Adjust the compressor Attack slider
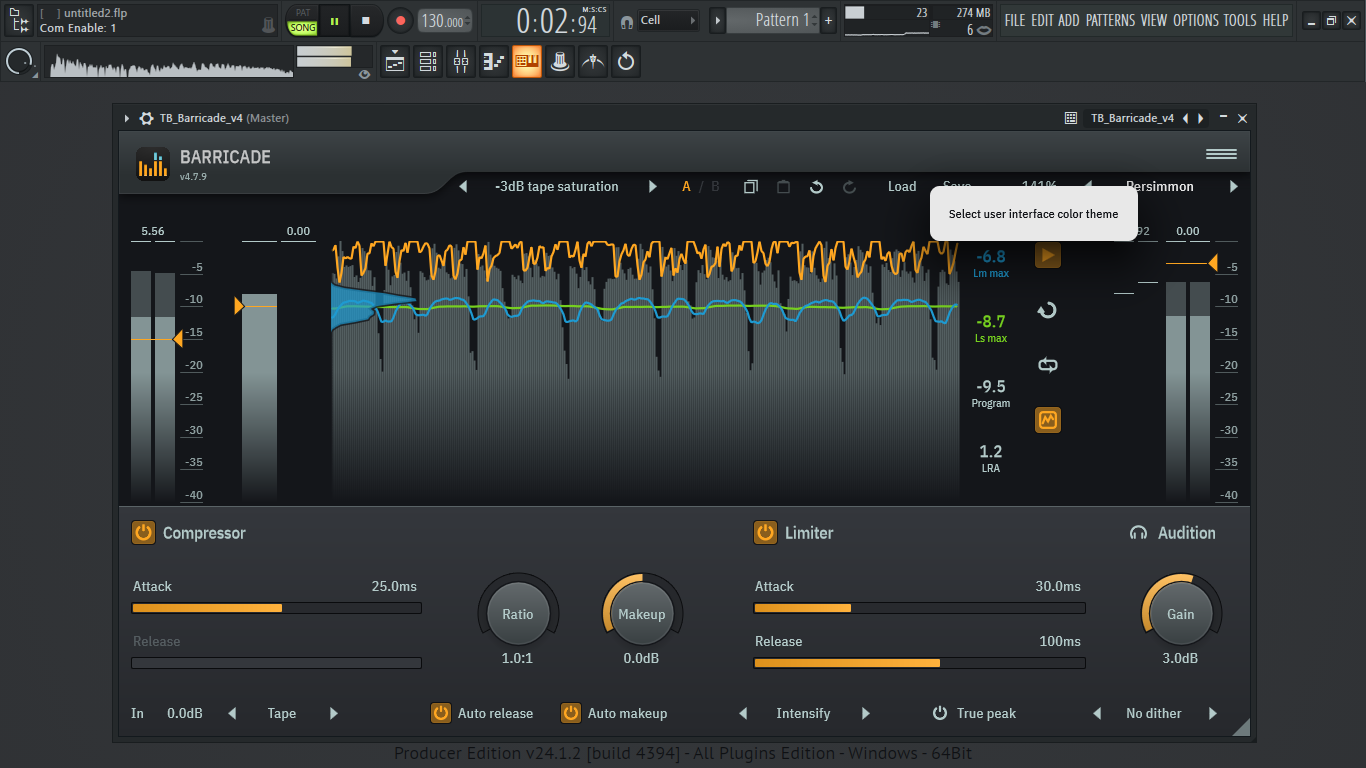 click(277, 608)
